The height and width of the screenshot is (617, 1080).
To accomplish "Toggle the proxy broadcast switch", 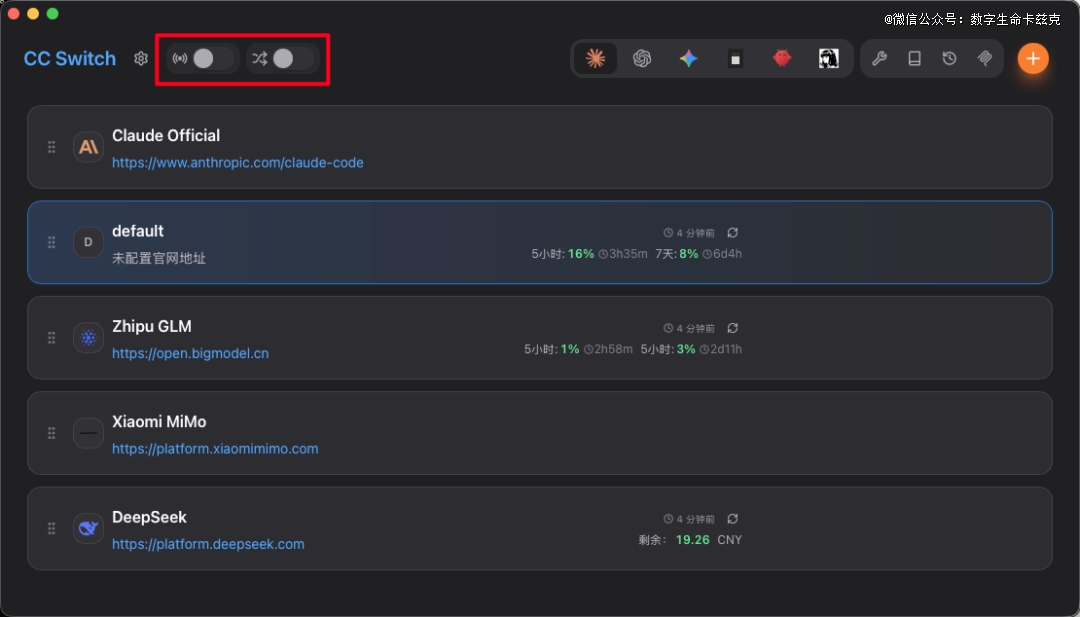I will [x=204, y=59].
